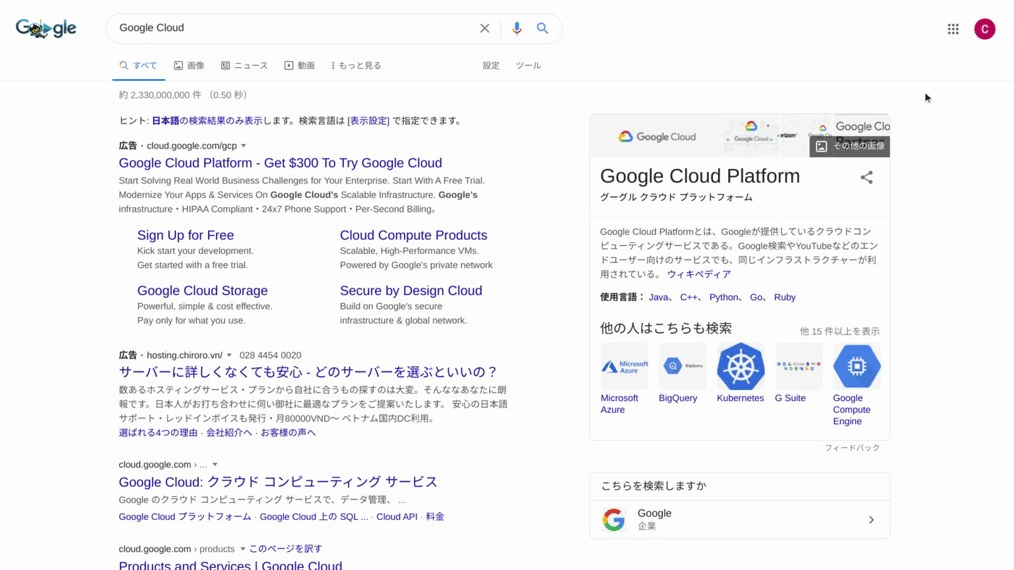Click フィードバック link under panel
1014x570 pixels.
pyautogui.click(x=852, y=448)
